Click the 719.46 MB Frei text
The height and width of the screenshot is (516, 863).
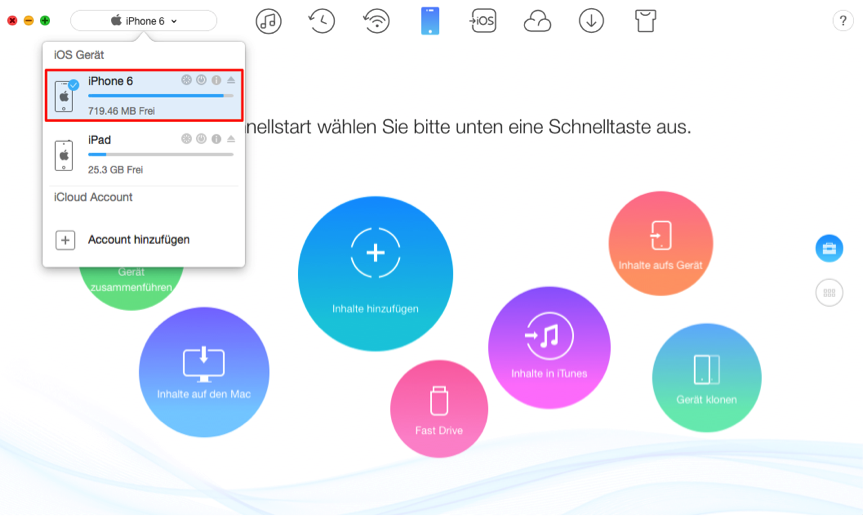tap(121, 111)
